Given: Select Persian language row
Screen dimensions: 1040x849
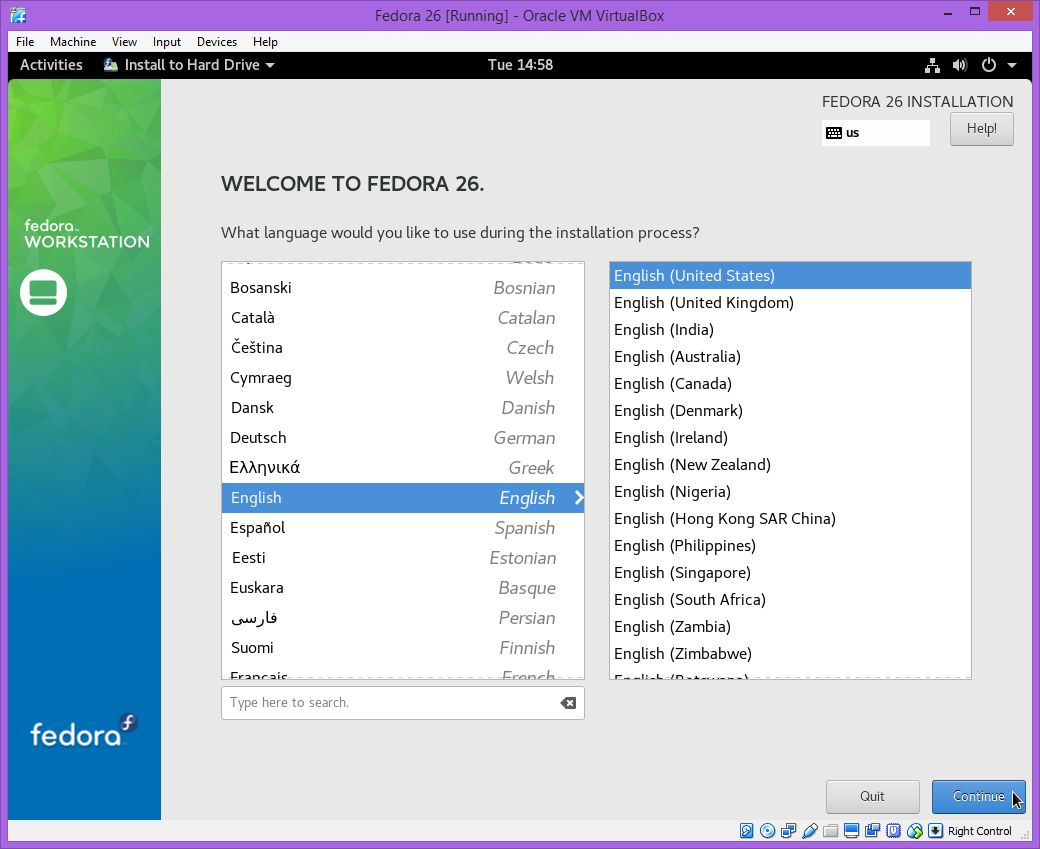Looking at the screenshot, I should 403,618.
